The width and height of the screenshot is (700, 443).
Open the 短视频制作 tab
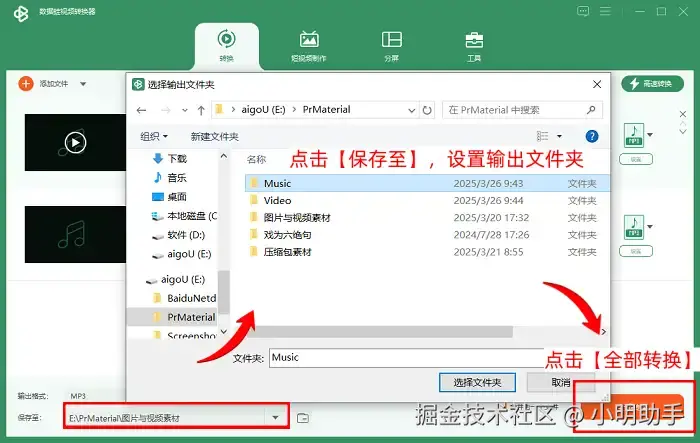pos(308,46)
